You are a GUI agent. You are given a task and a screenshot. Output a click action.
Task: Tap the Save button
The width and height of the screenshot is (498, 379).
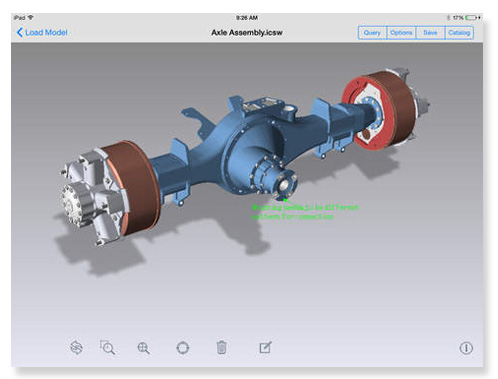point(430,33)
